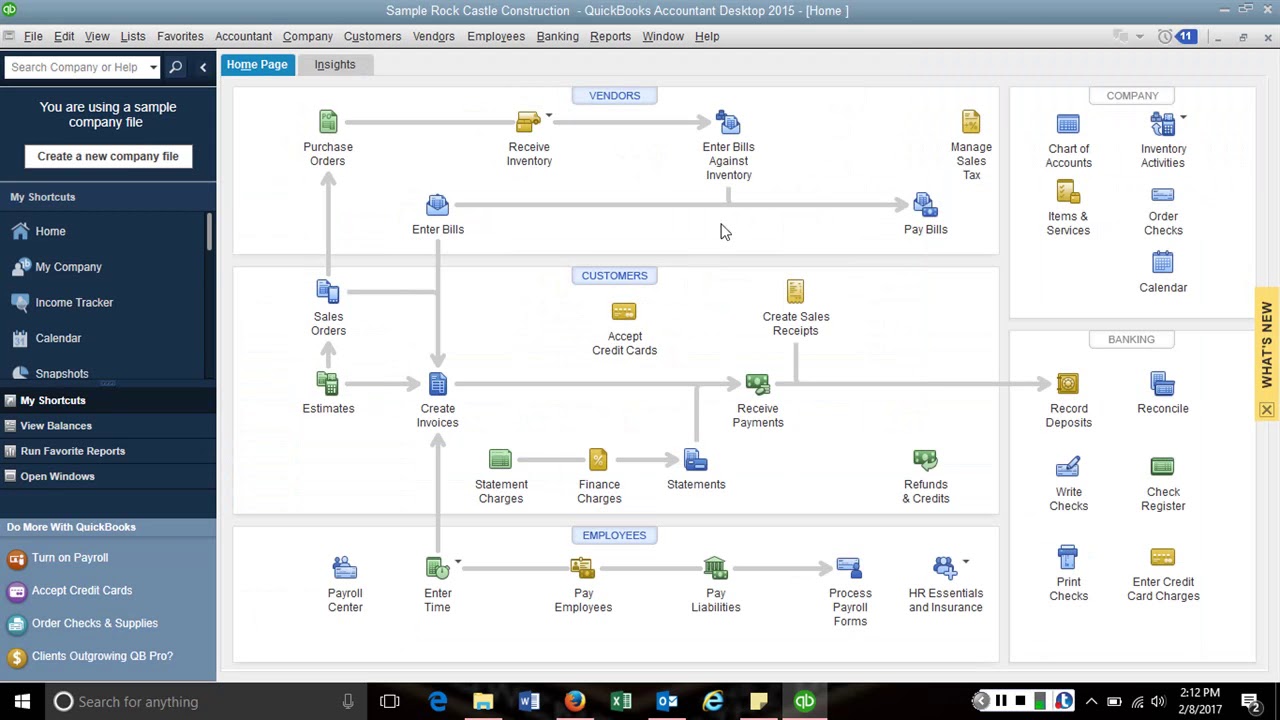Open View Balances section
Screen dimensions: 1280x720
(108, 426)
